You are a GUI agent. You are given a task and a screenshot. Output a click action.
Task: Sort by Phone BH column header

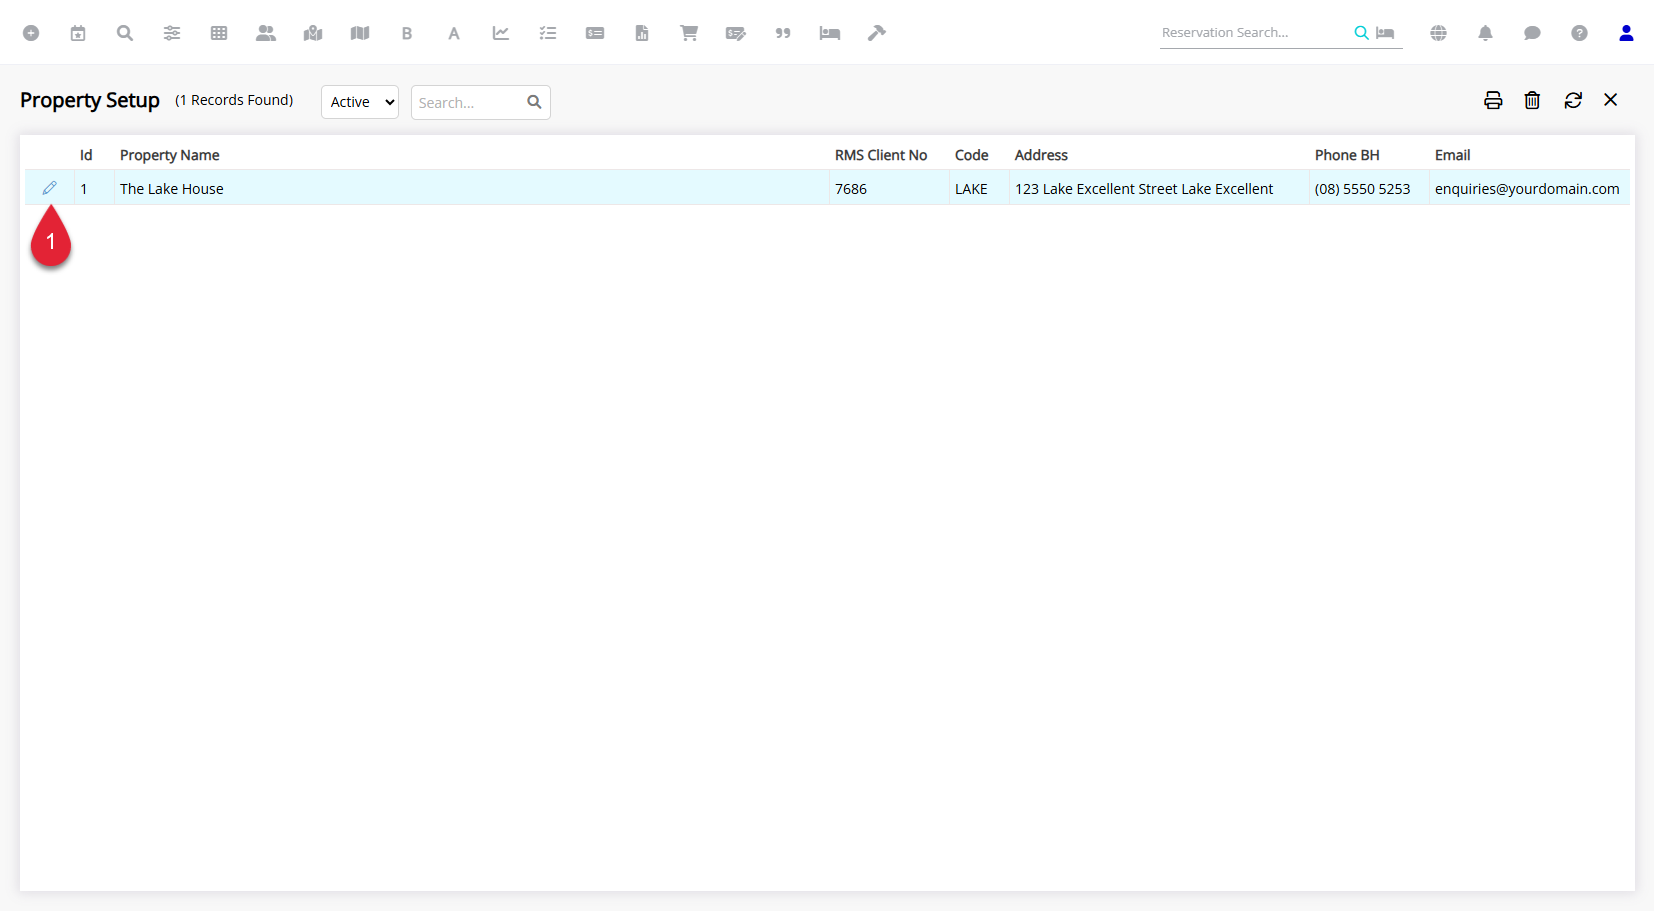tap(1347, 155)
